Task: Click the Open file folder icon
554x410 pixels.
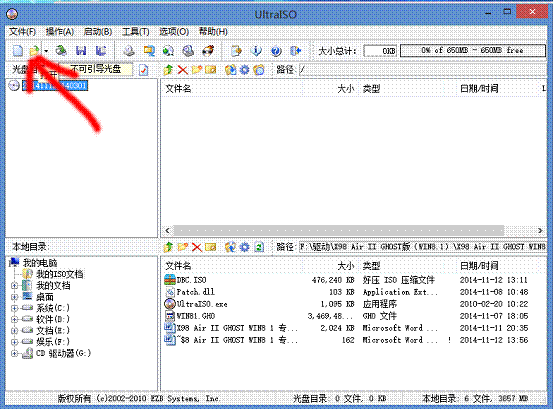Action: (x=34, y=51)
